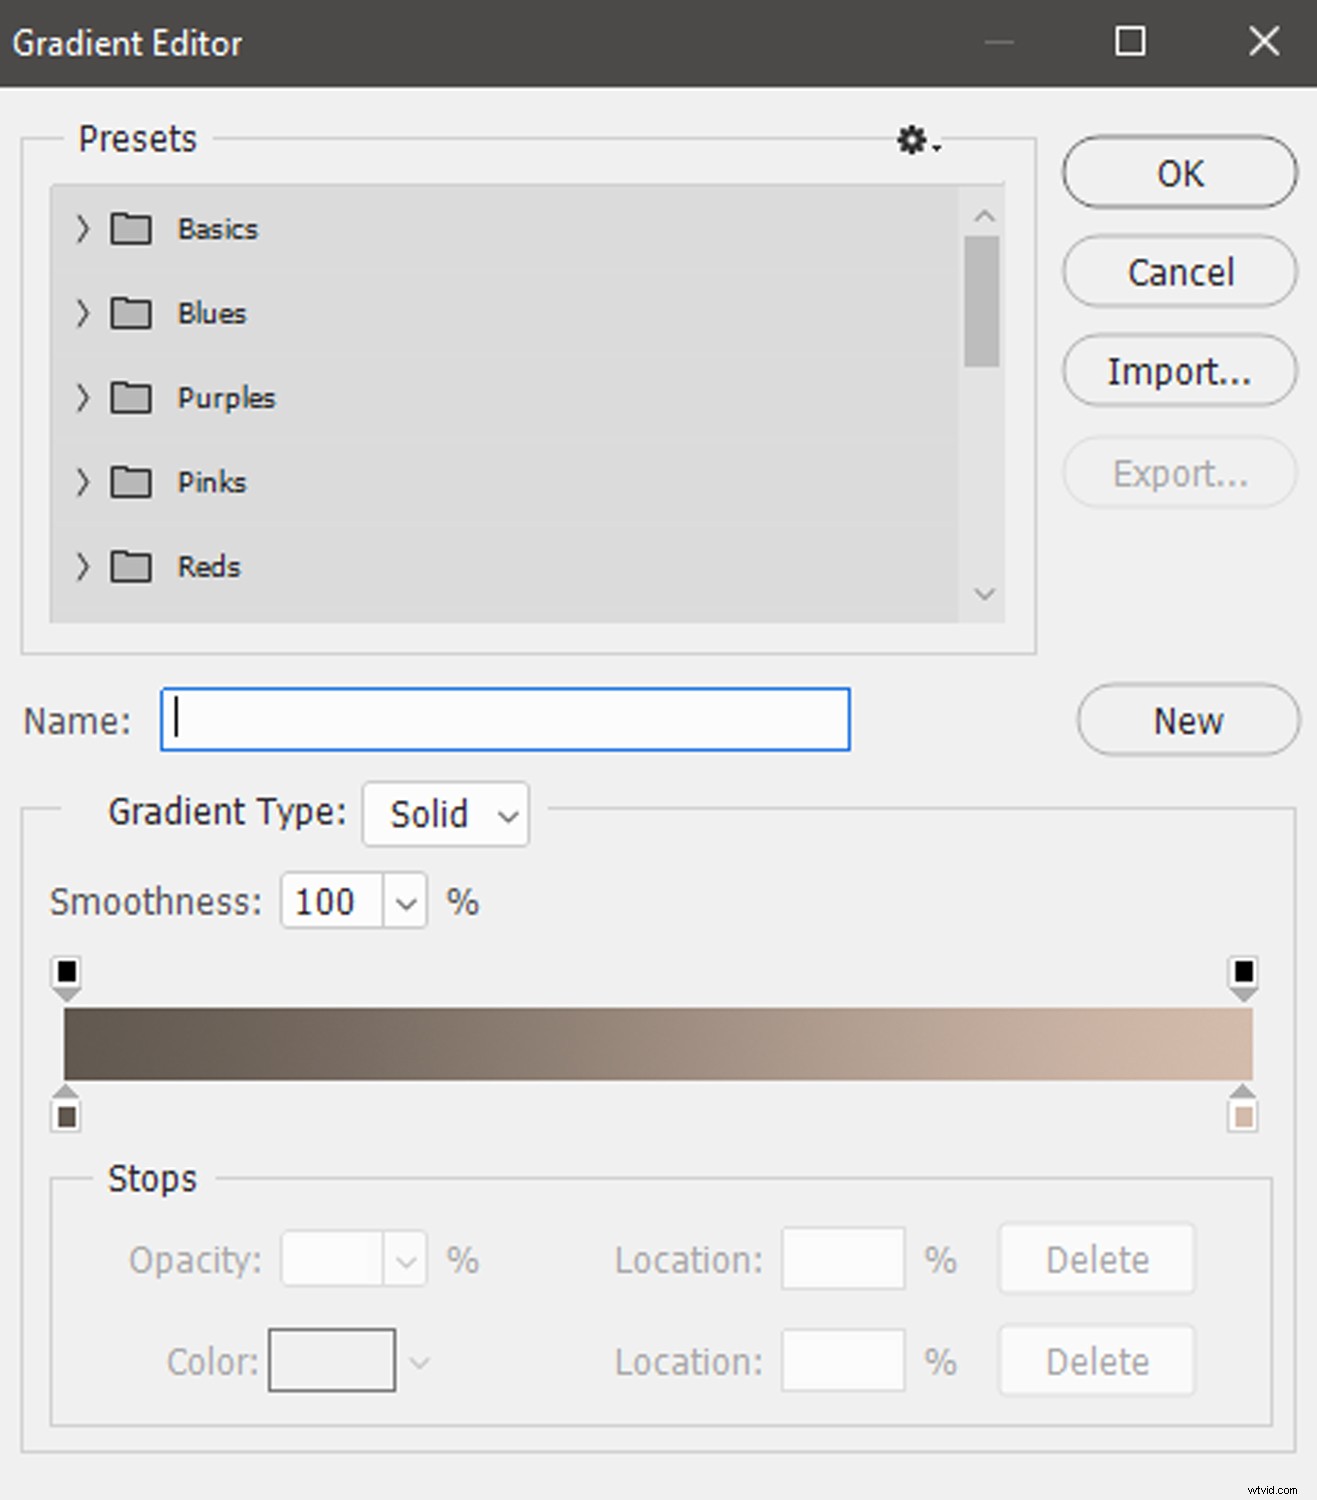
Task: Open the Smoothness percentage dropdown arrow
Action: [405, 902]
